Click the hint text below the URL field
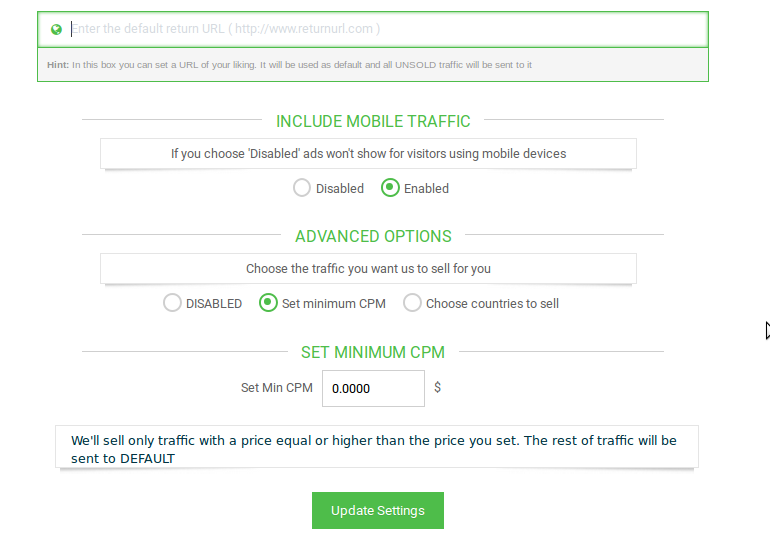 [300, 65]
